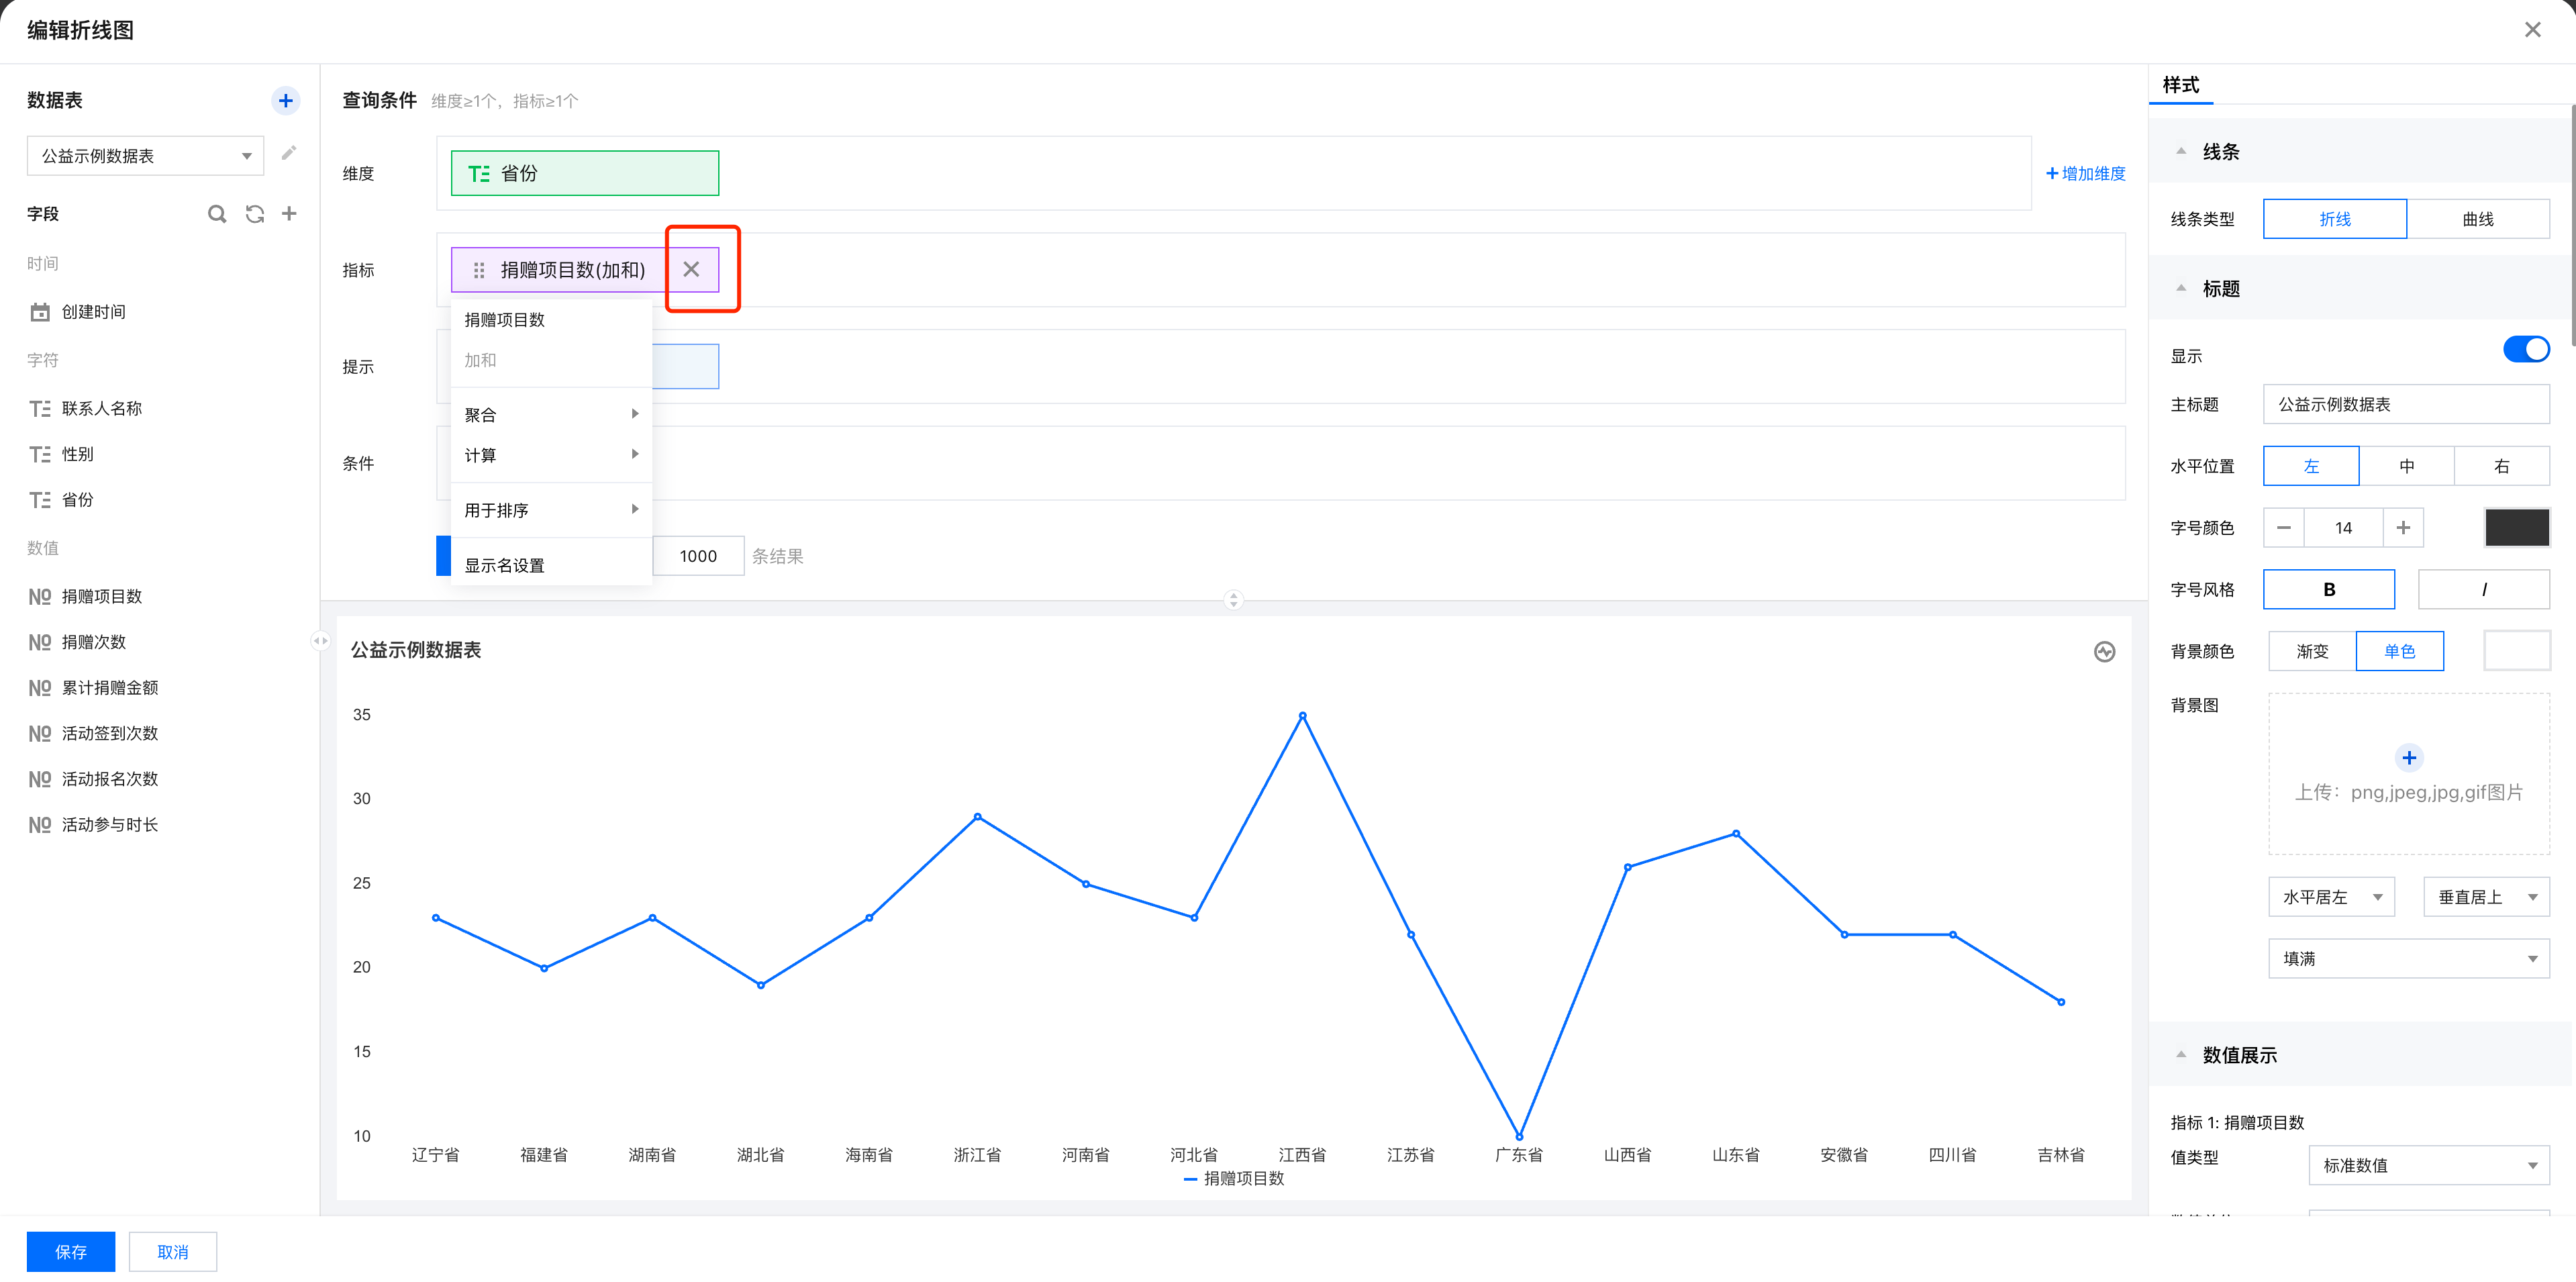This screenshot has width=2576, height=1282.
Task: Click the chart settings icon at the chart's top right
Action: pyautogui.click(x=2104, y=652)
